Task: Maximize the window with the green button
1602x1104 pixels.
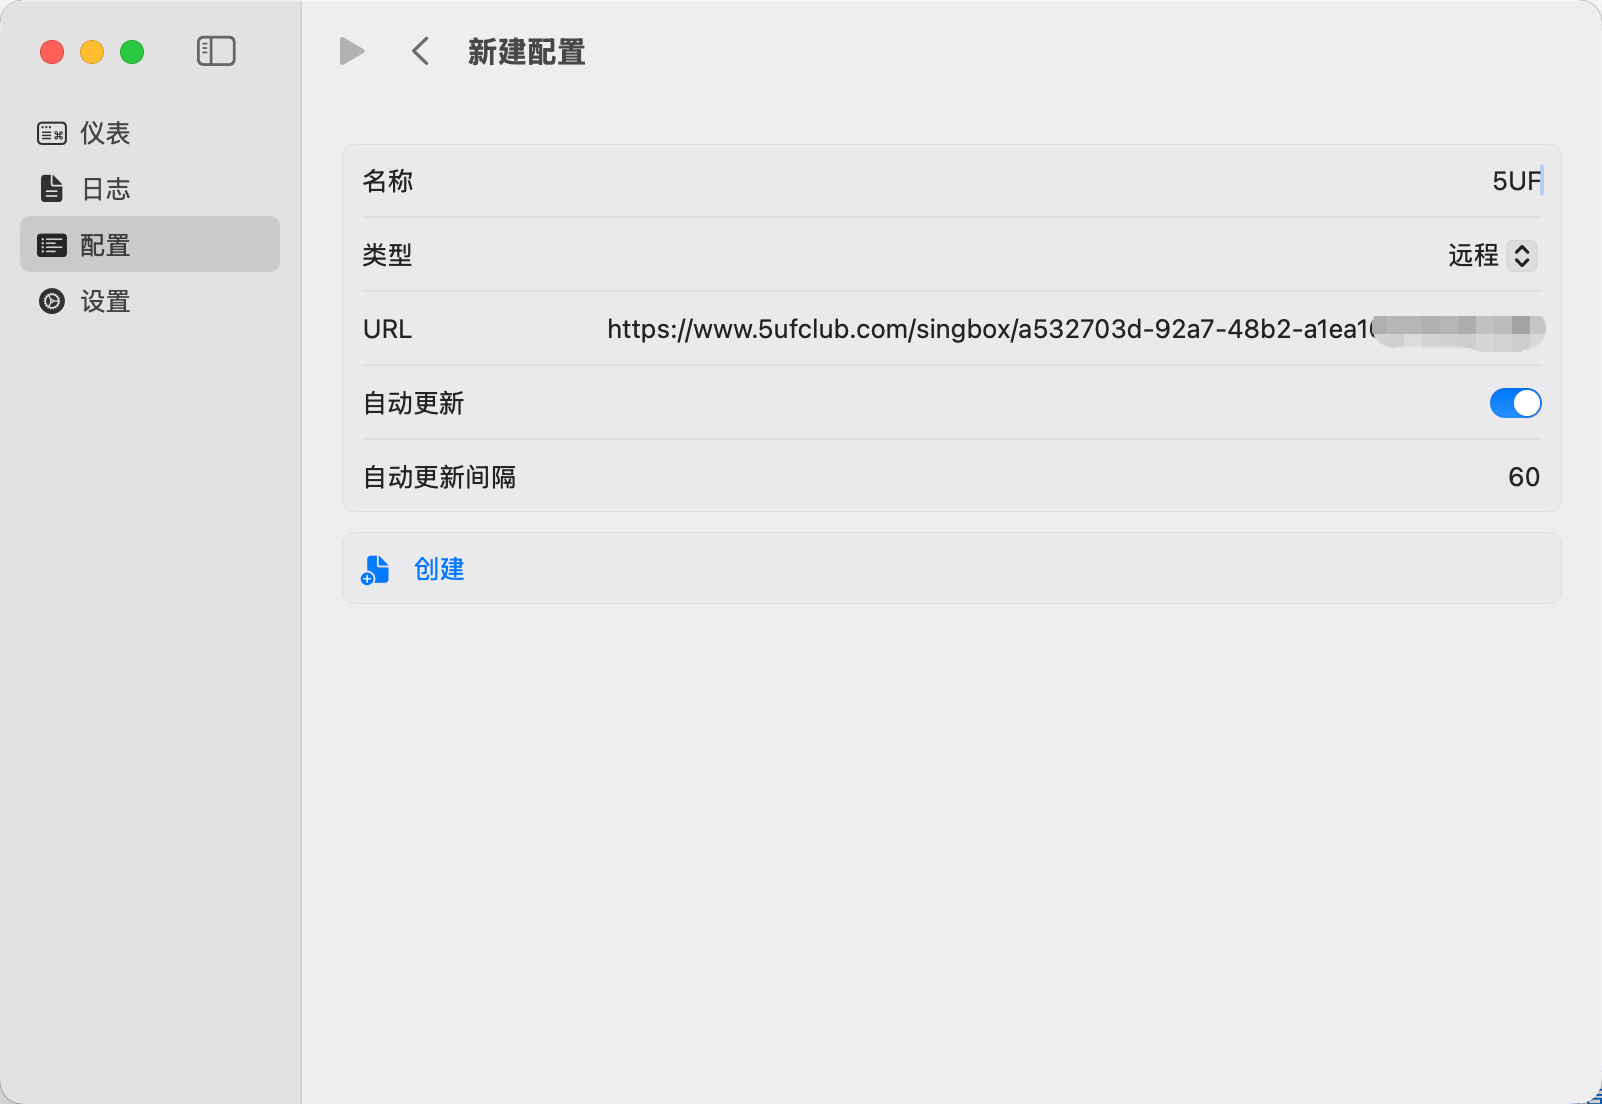Action: click(132, 52)
